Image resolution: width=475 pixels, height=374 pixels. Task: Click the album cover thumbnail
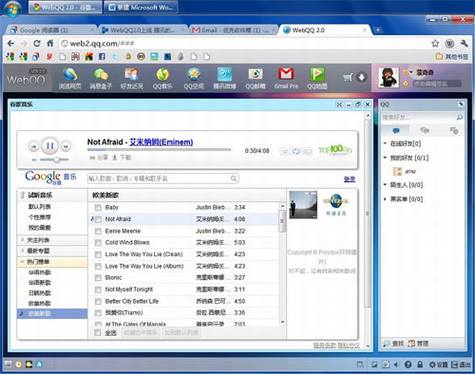(303, 205)
